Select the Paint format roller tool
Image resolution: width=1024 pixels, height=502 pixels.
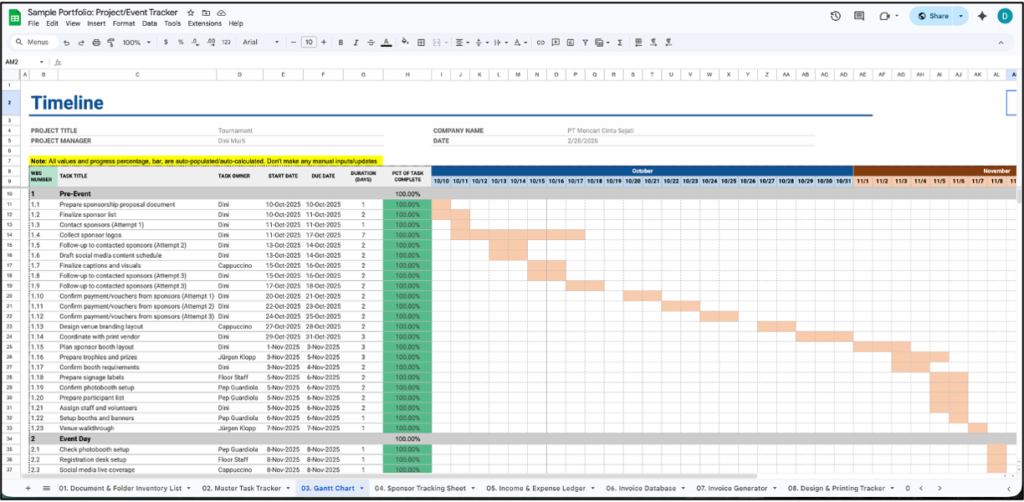click(x=109, y=42)
